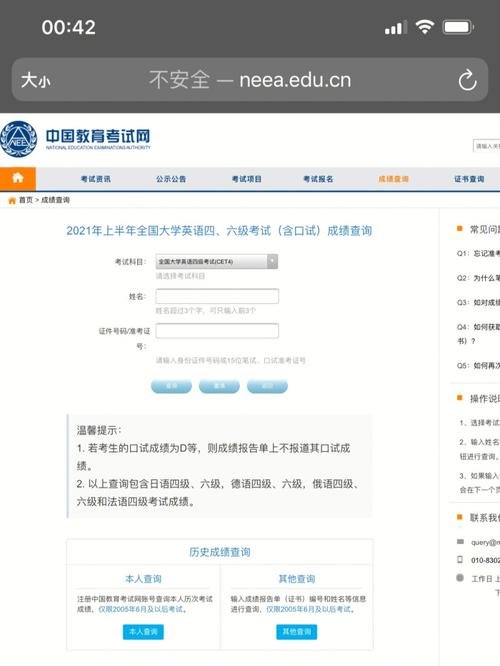
Task: Tap the battery status icon
Action: click(x=458, y=28)
